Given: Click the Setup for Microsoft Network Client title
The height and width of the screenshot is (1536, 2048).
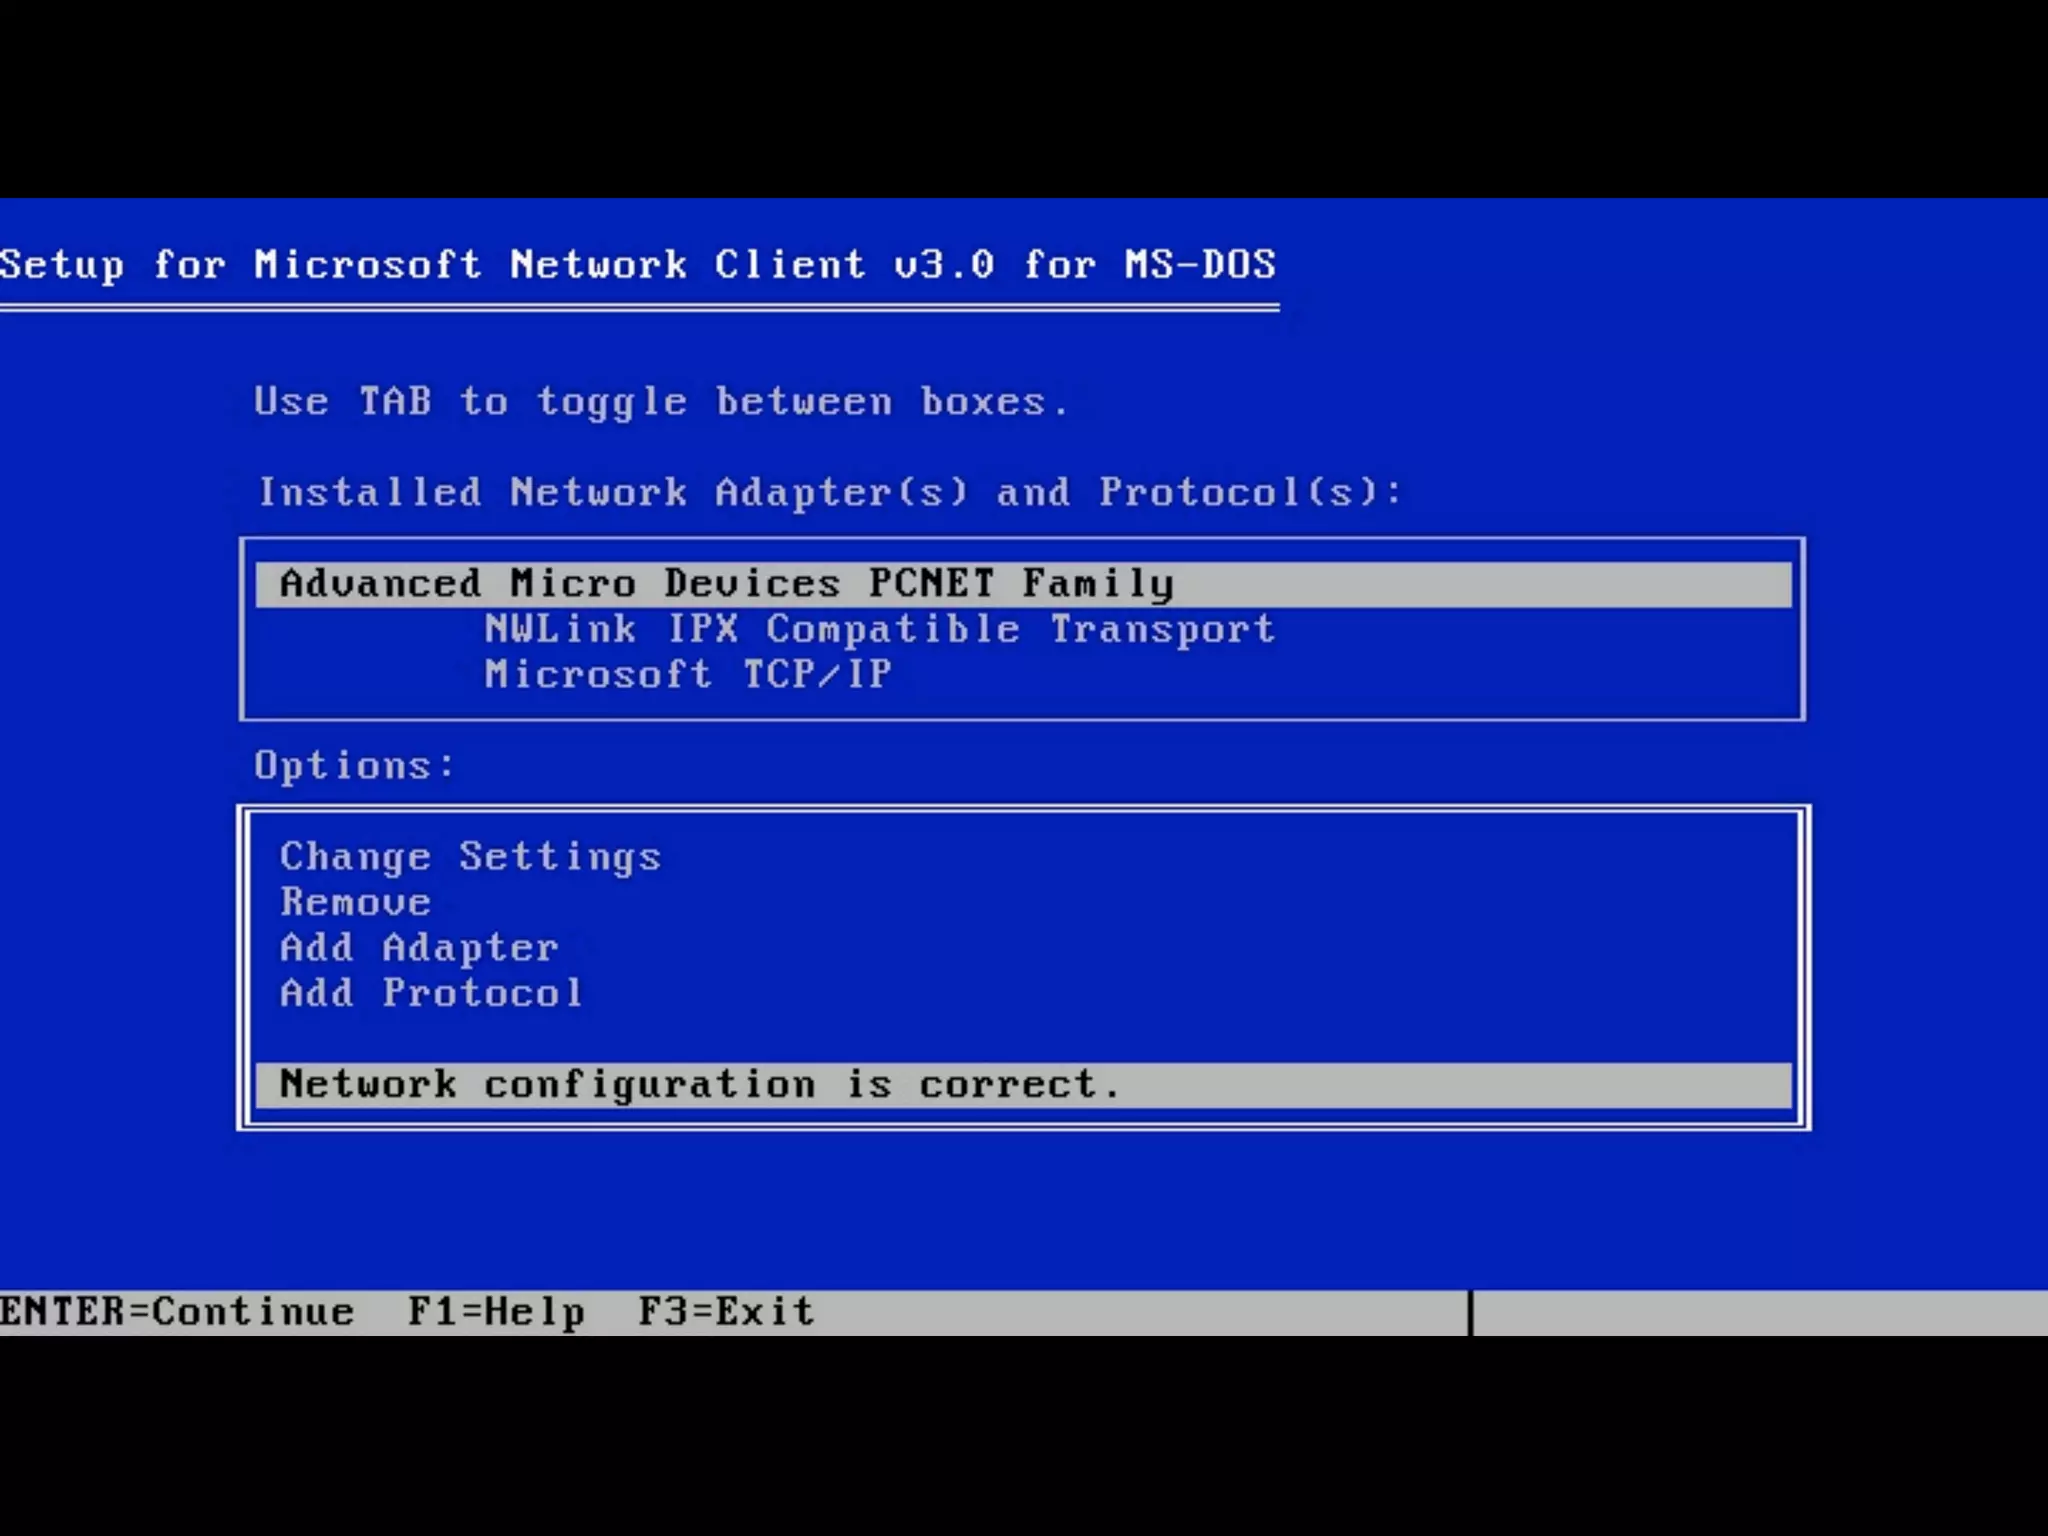Looking at the screenshot, I should (638, 265).
